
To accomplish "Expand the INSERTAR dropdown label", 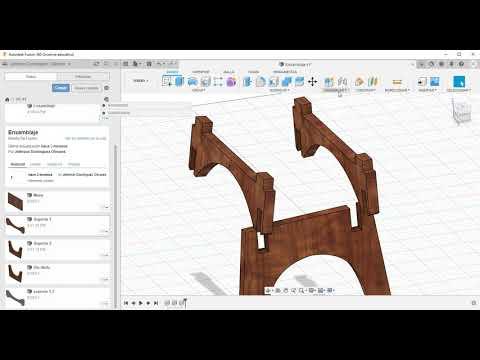I will point(428,90).
